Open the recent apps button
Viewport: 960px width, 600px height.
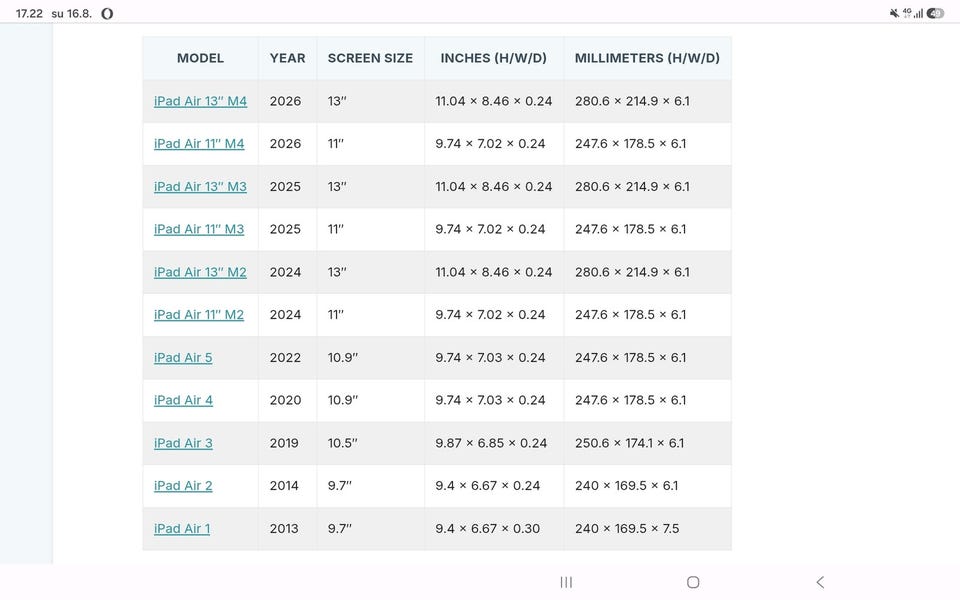tap(566, 582)
